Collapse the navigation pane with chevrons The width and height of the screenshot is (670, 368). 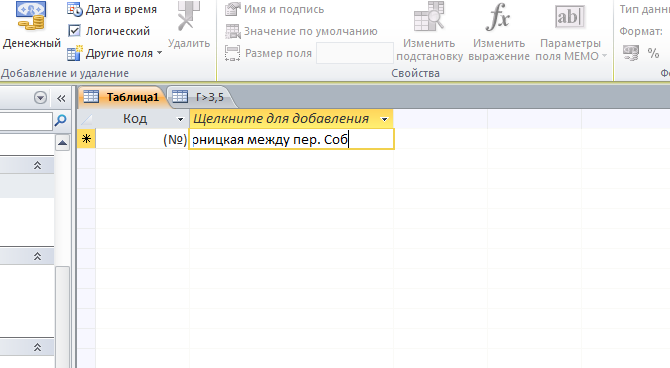61,98
